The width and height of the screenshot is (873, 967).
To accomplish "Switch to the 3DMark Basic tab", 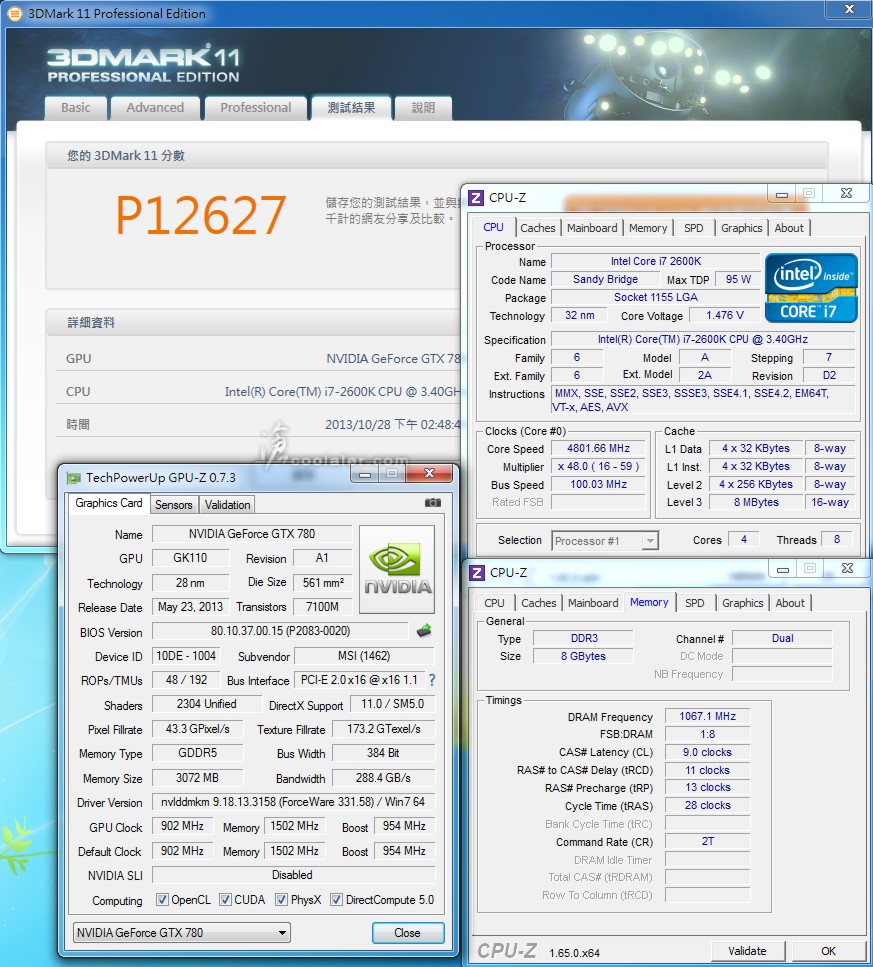I will point(76,108).
